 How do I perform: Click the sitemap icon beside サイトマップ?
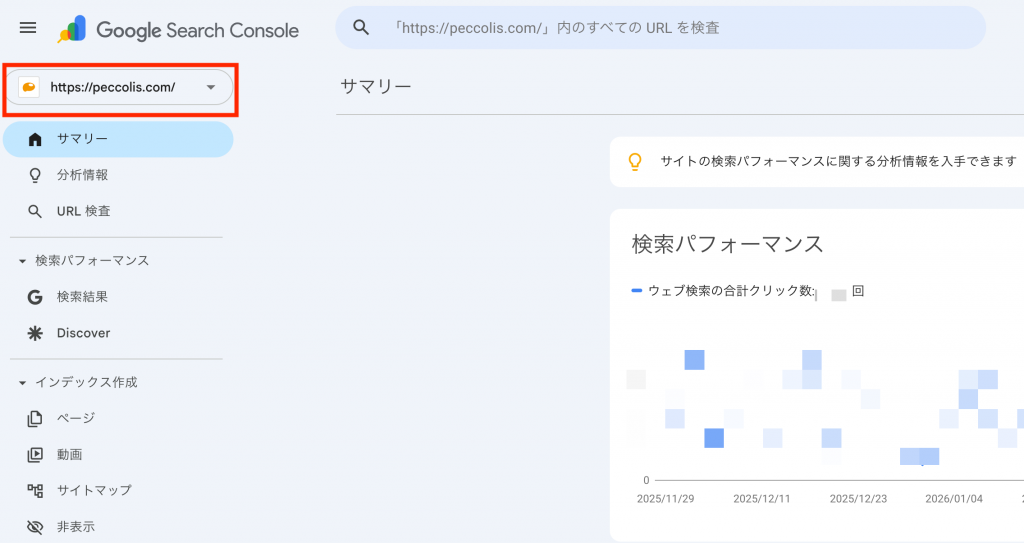(x=36, y=490)
